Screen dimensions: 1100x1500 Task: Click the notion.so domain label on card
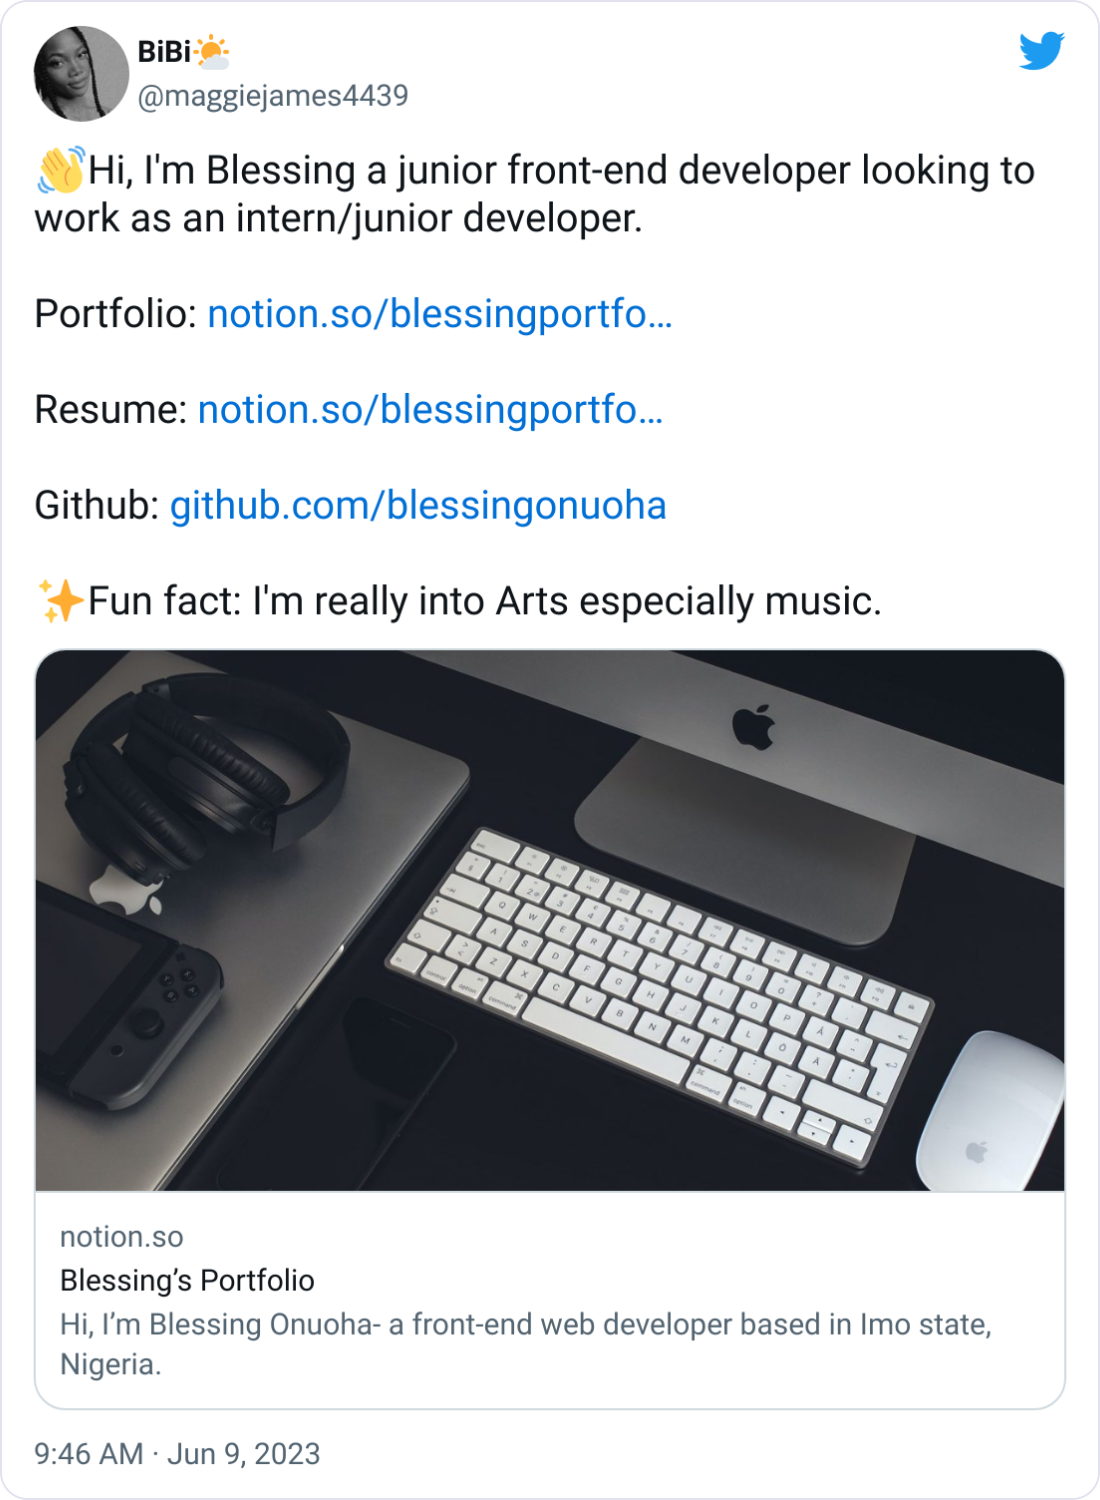pyautogui.click(x=120, y=1236)
